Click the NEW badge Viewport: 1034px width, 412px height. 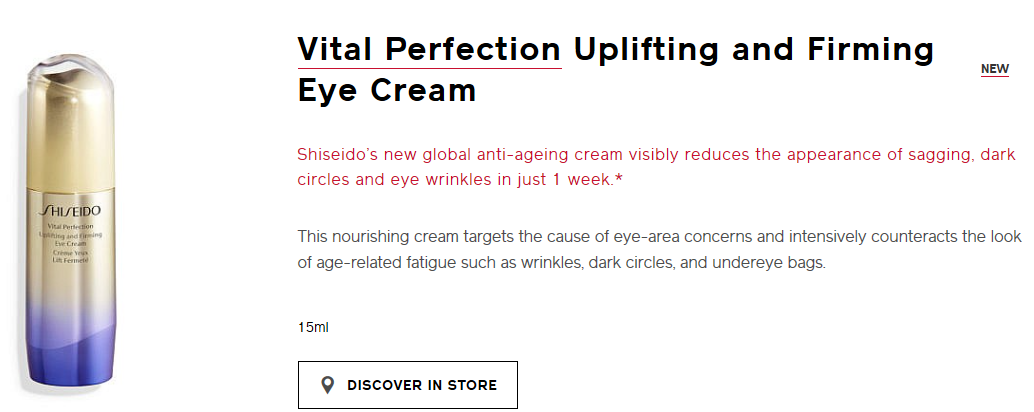click(994, 69)
